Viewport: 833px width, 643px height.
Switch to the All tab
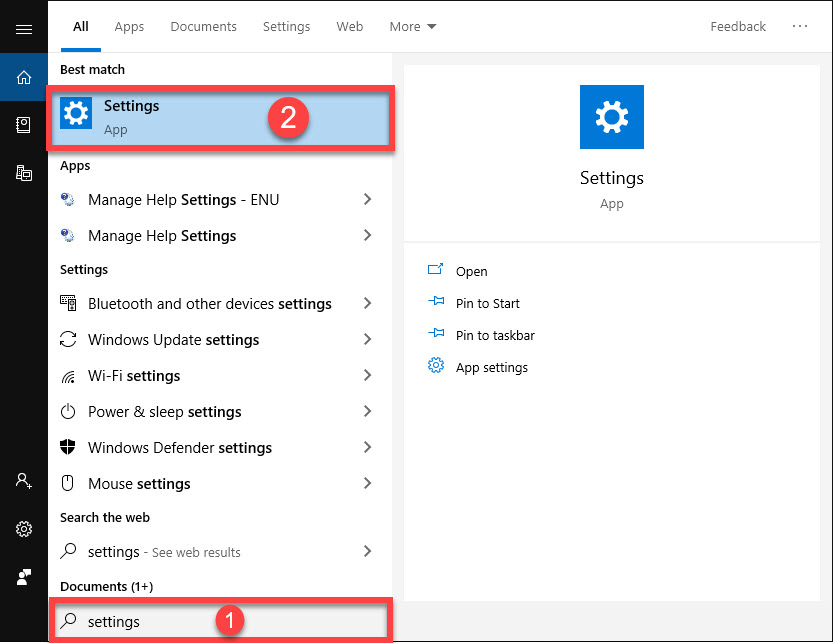(x=81, y=27)
